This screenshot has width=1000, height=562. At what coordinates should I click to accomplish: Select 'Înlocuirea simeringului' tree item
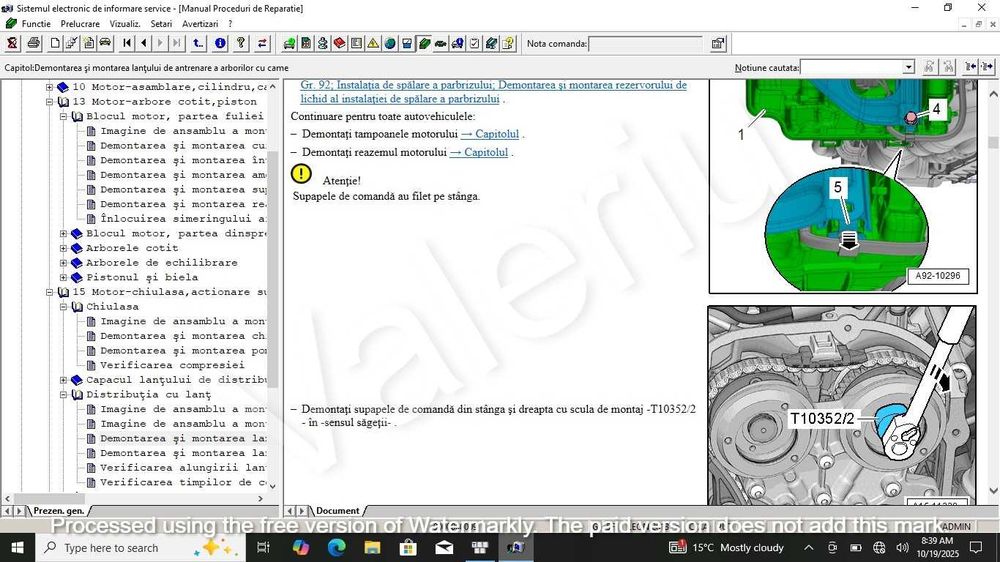(x=183, y=219)
